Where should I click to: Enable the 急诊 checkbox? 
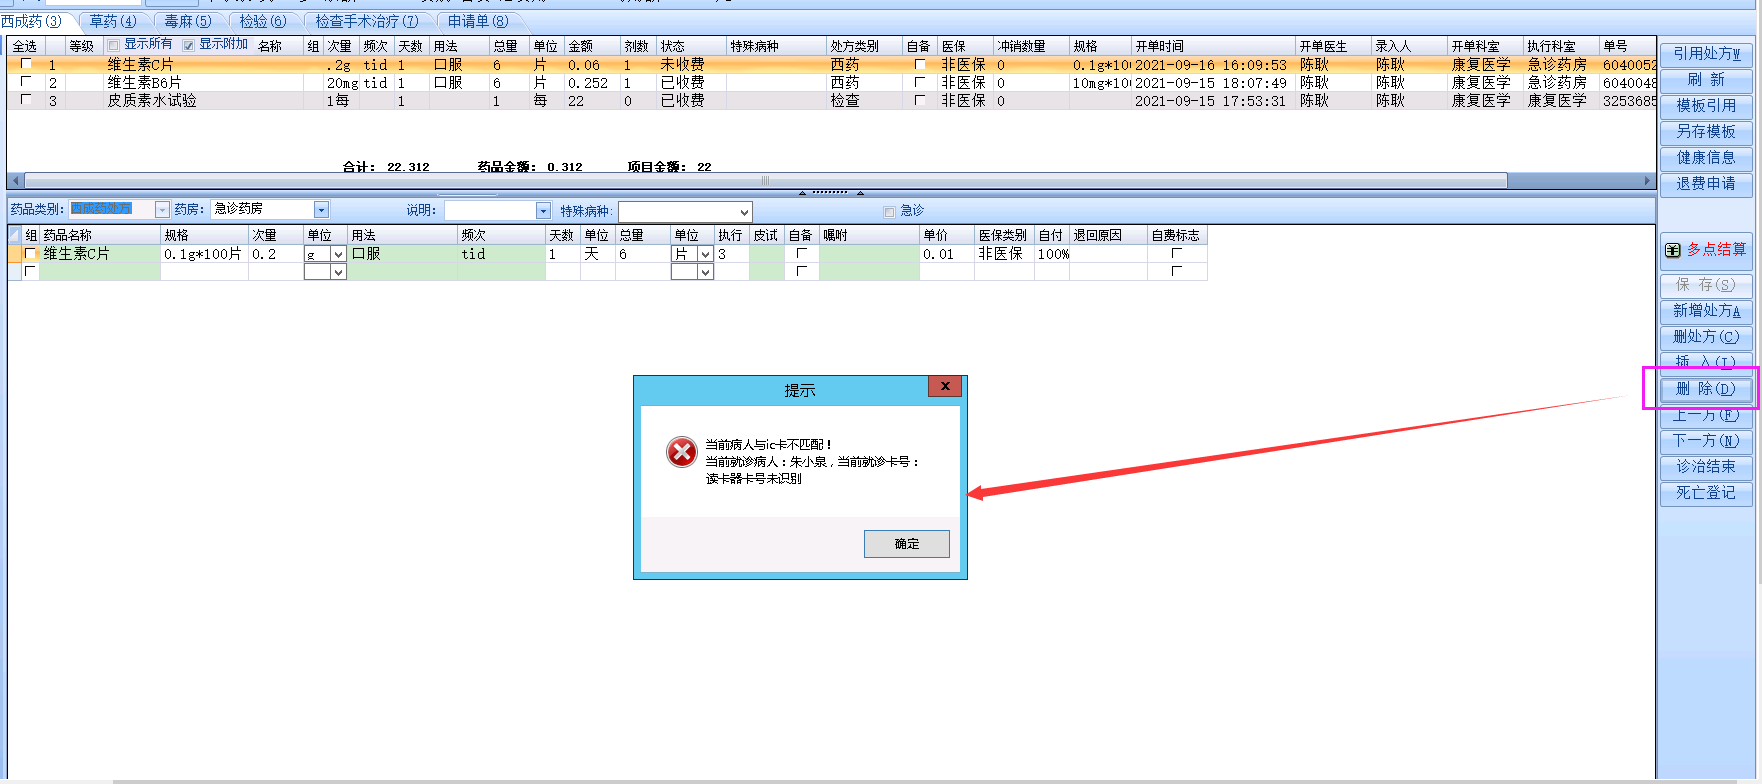[x=889, y=211]
